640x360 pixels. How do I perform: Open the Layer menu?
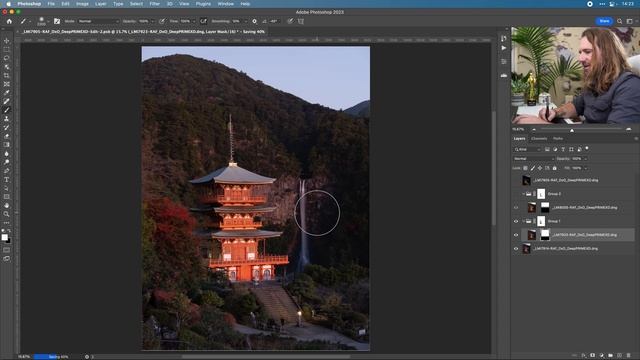tap(100, 4)
